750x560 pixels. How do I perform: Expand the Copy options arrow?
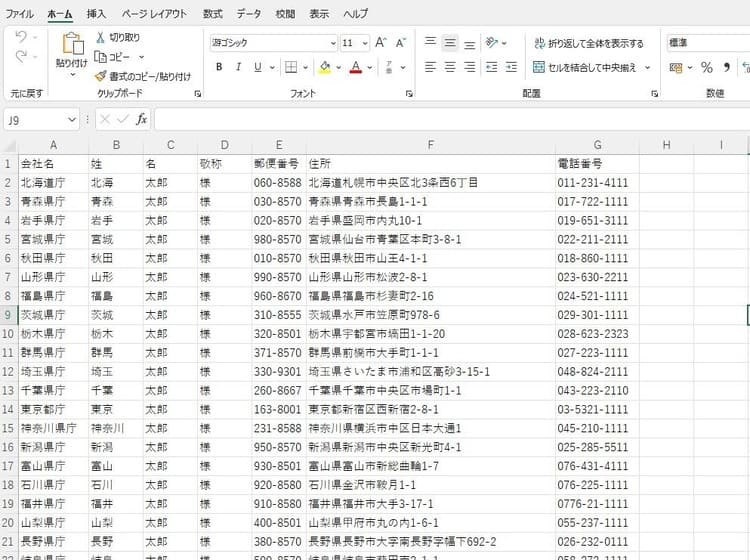pos(142,57)
